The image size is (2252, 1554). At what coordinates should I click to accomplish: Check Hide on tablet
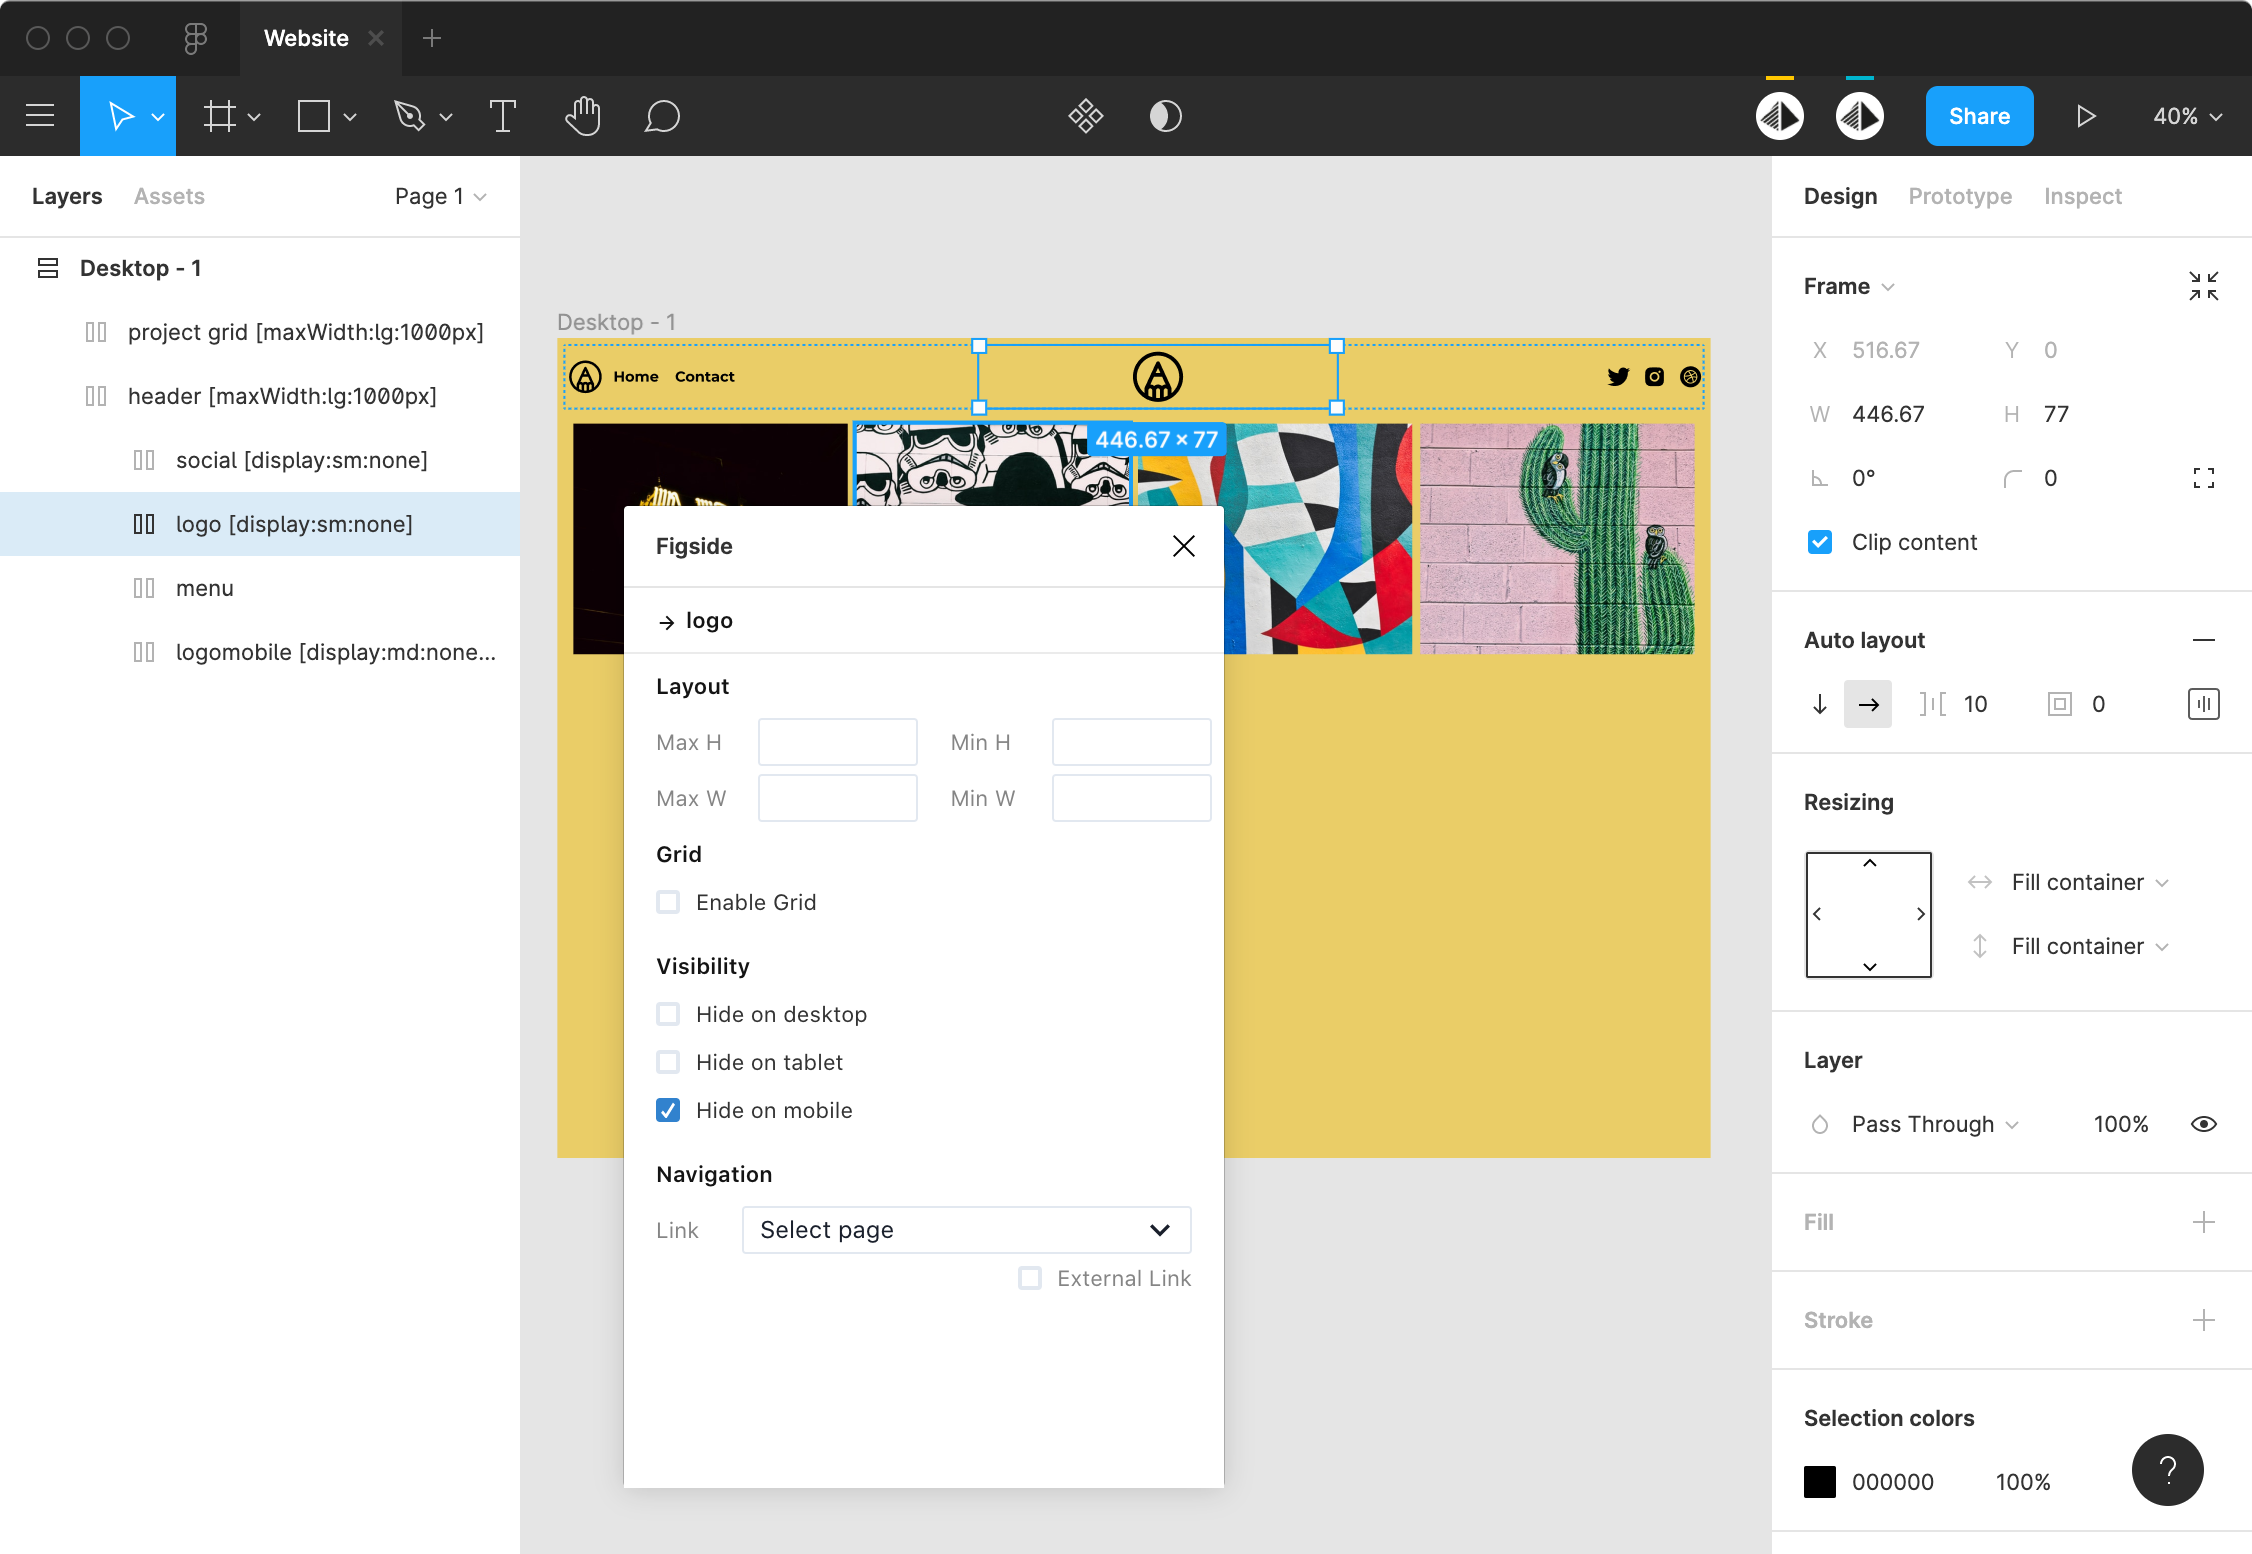coord(668,1062)
